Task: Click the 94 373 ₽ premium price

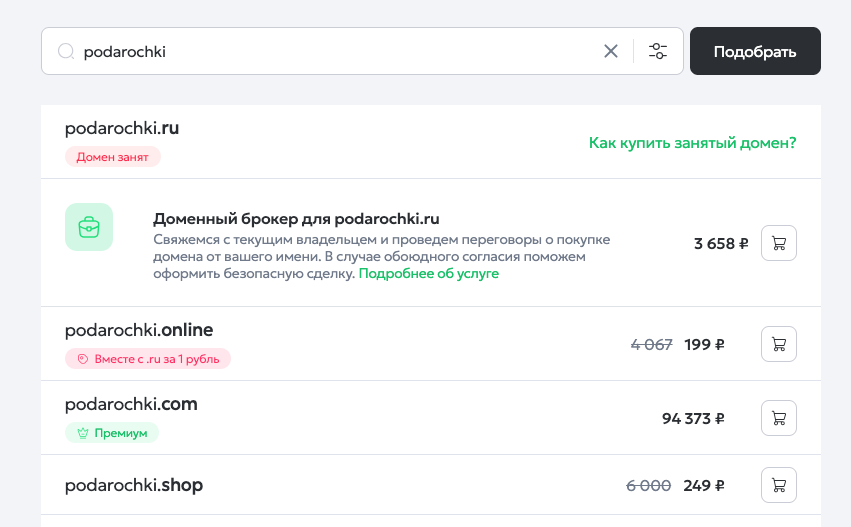Action: click(x=693, y=418)
